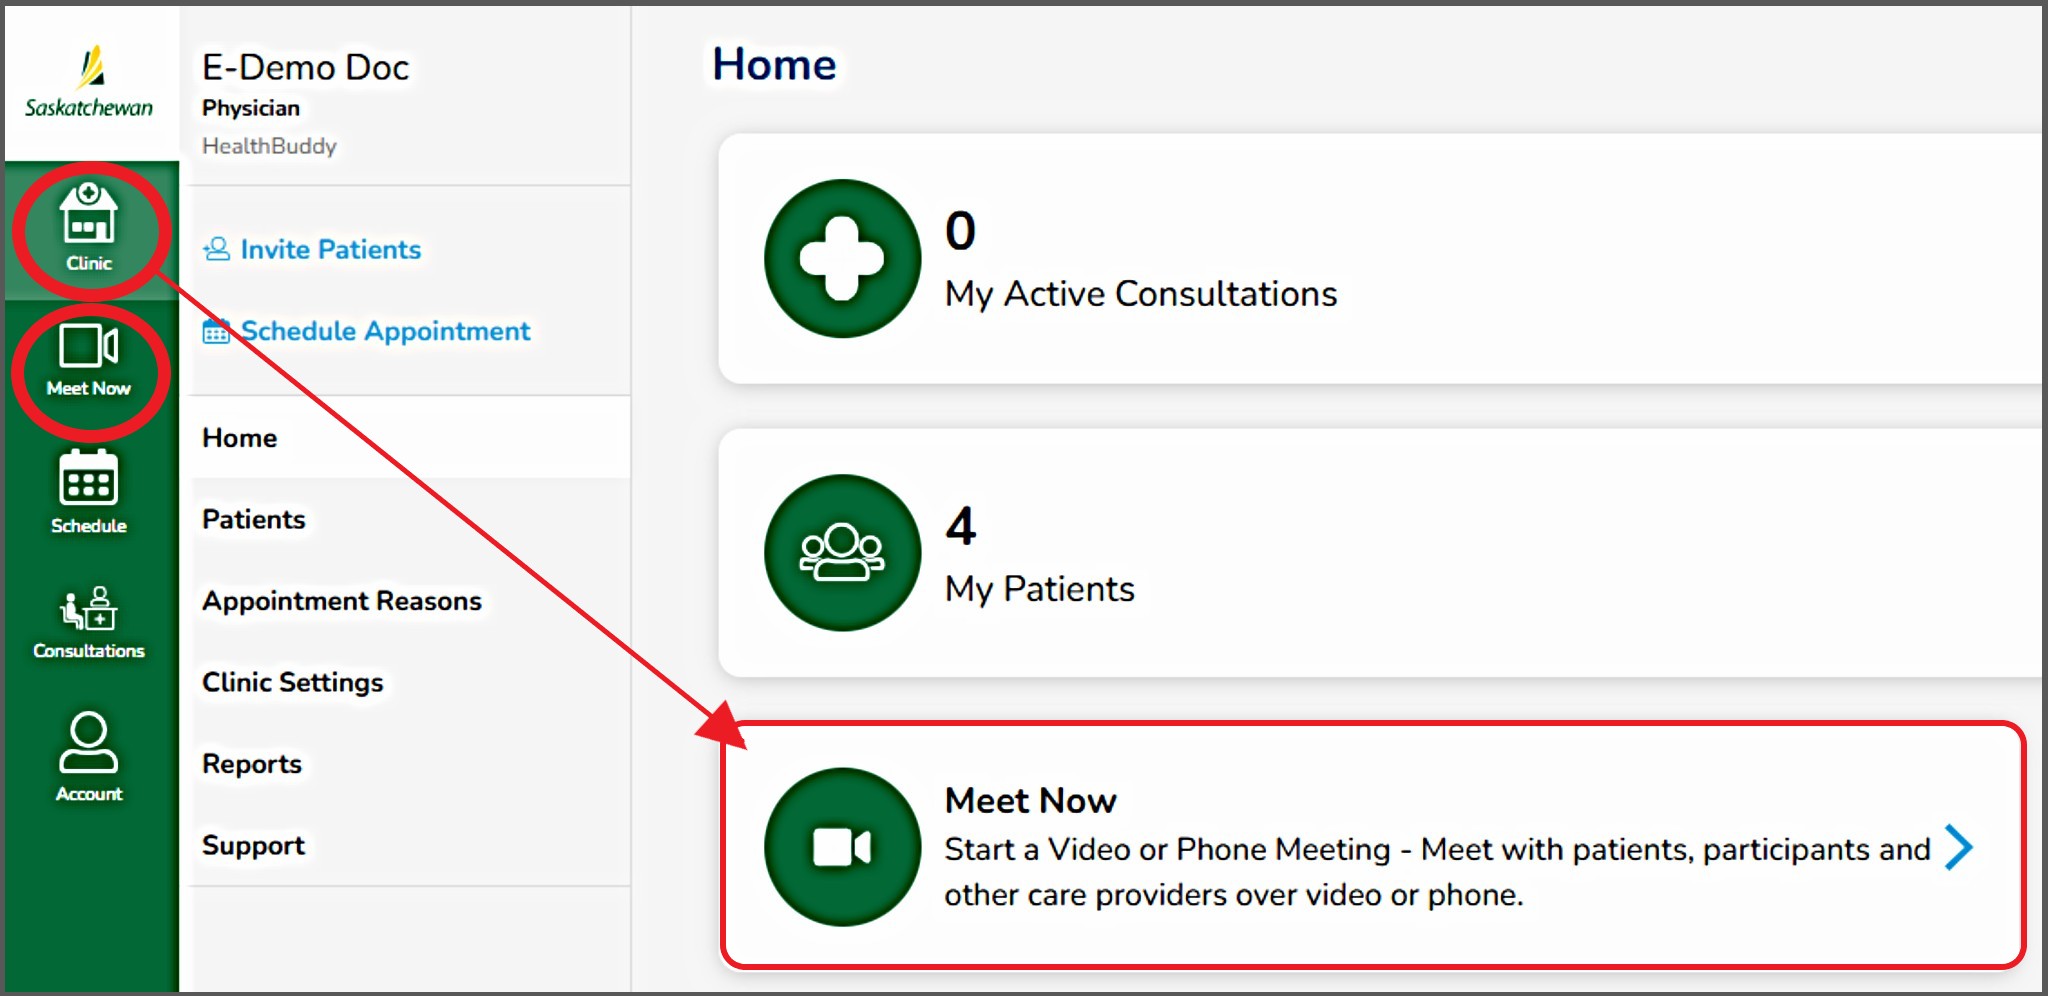Select Home in the navigation menu
Screen dimensions: 2048x996
[x=240, y=438]
